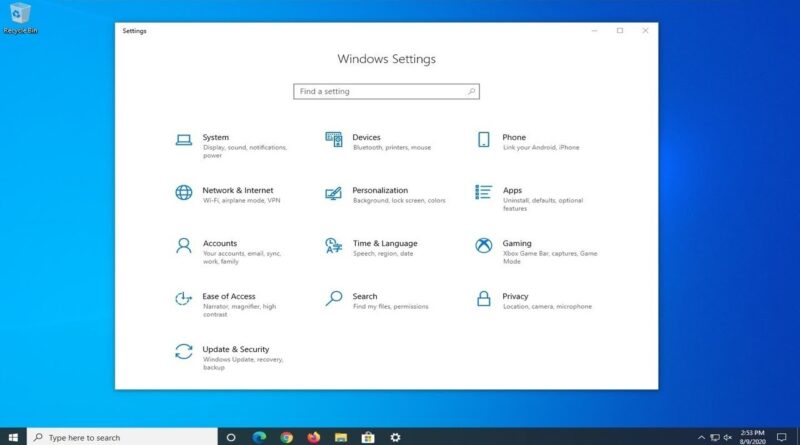This screenshot has height=445, width=800.
Task: Open the Apps list icon
Action: (x=483, y=192)
